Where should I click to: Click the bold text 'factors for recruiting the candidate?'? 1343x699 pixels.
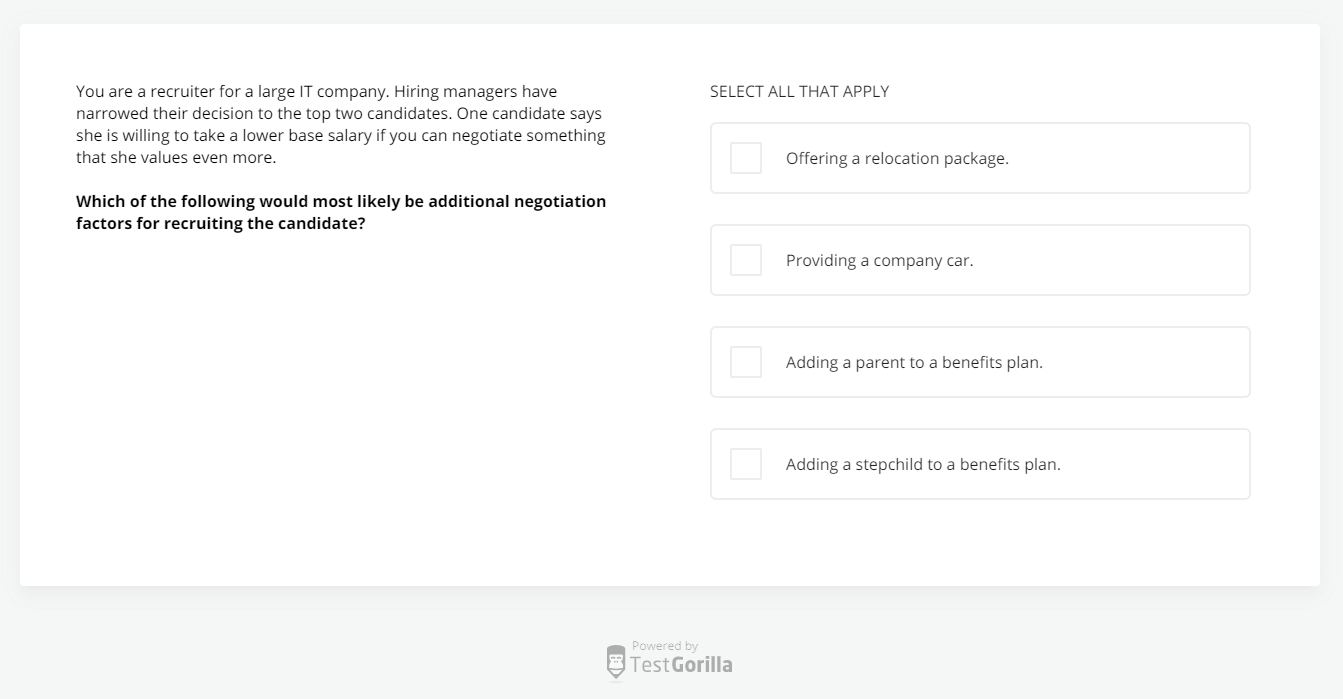[x=220, y=223]
